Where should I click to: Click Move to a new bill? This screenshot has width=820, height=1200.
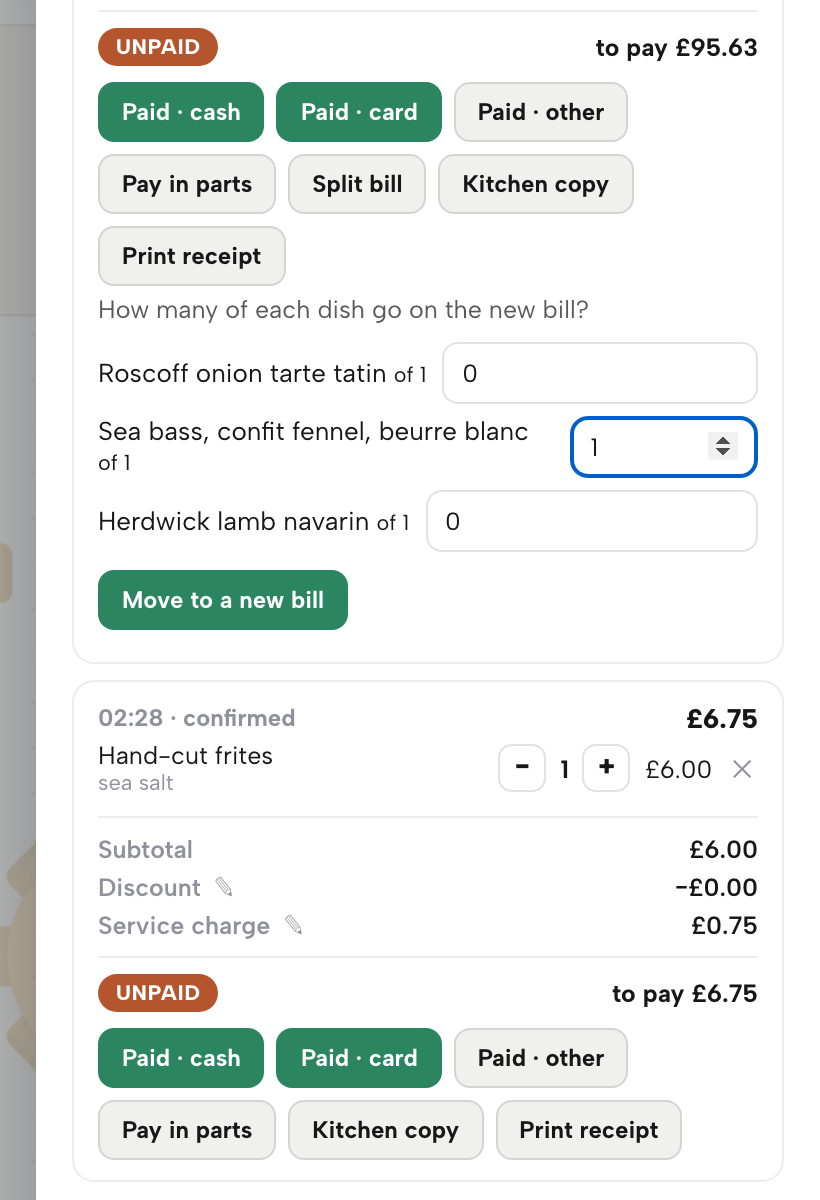click(223, 600)
